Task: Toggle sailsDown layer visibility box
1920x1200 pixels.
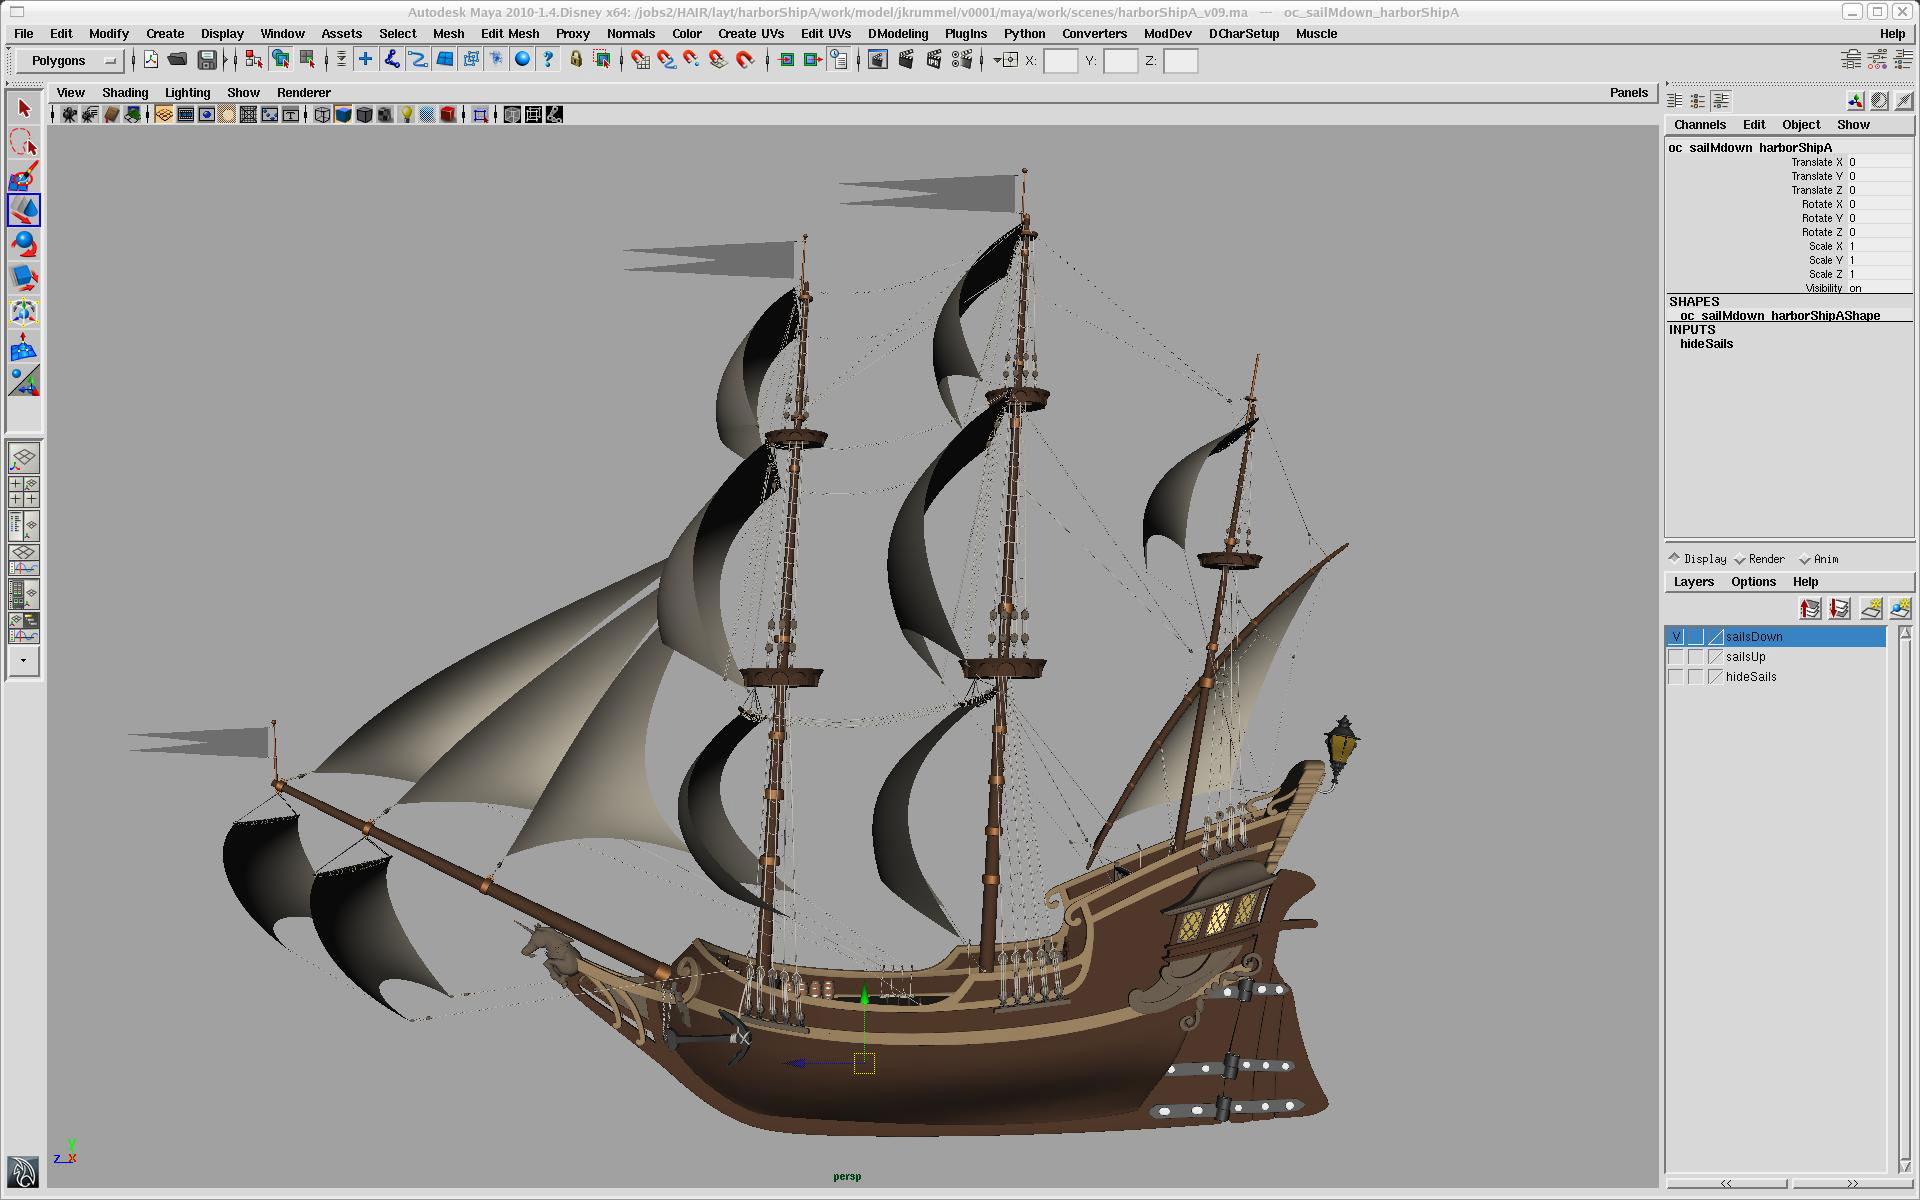Action: tap(1676, 637)
